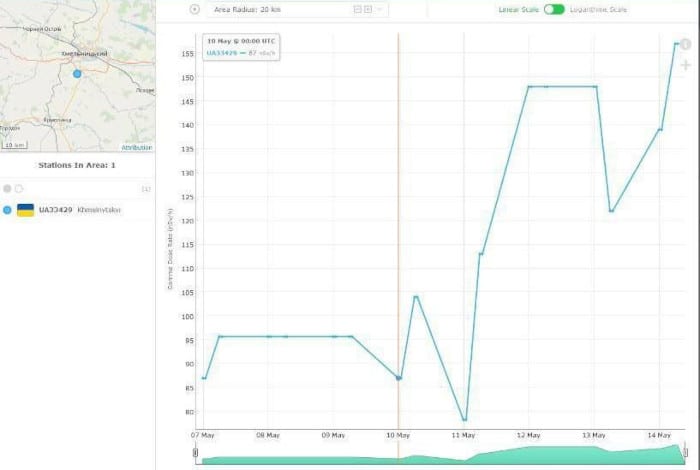The image size is (700, 470).
Task: Click the Ukraine flag icon for station UA33420
Action: pyautogui.click(x=26, y=211)
